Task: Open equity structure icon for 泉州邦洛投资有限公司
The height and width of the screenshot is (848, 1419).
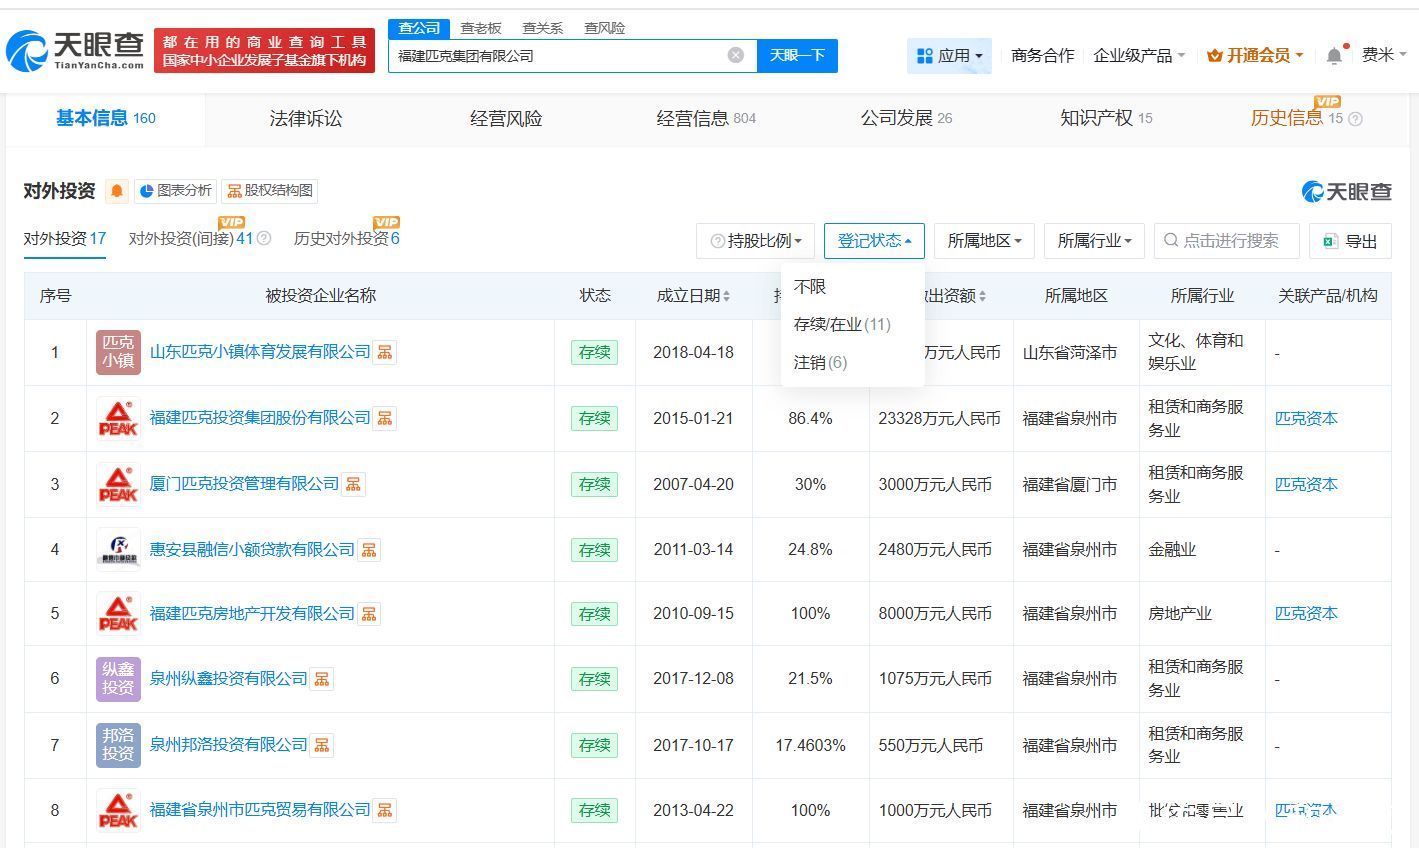Action: (x=321, y=745)
